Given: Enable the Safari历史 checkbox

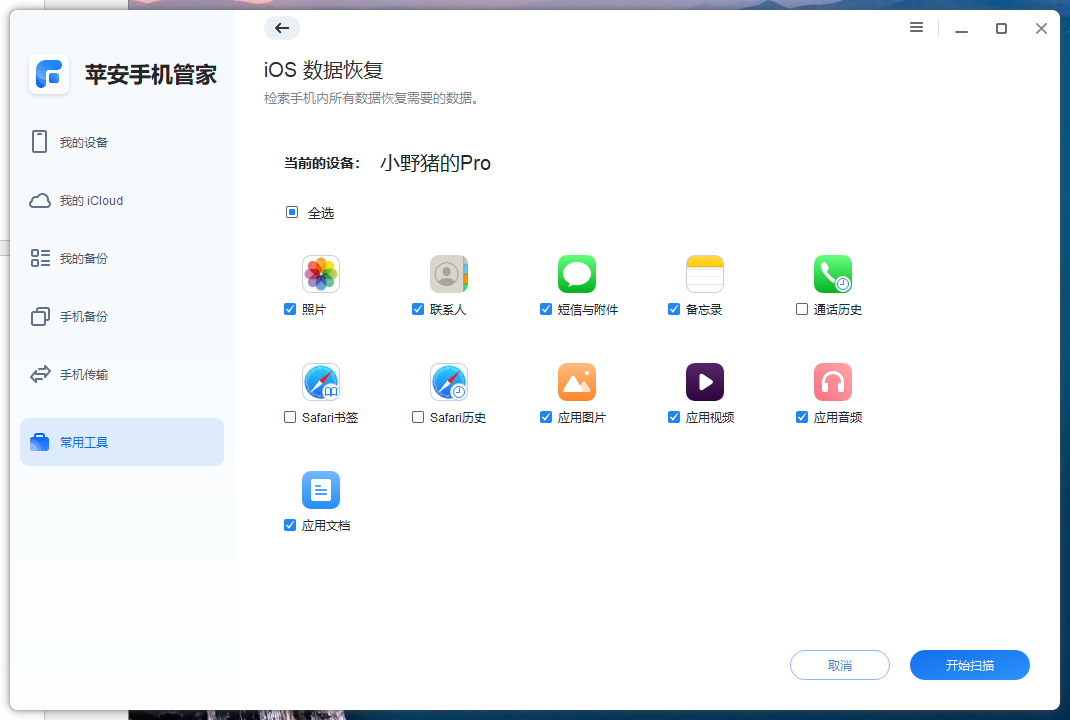Looking at the screenshot, I should click(x=418, y=417).
